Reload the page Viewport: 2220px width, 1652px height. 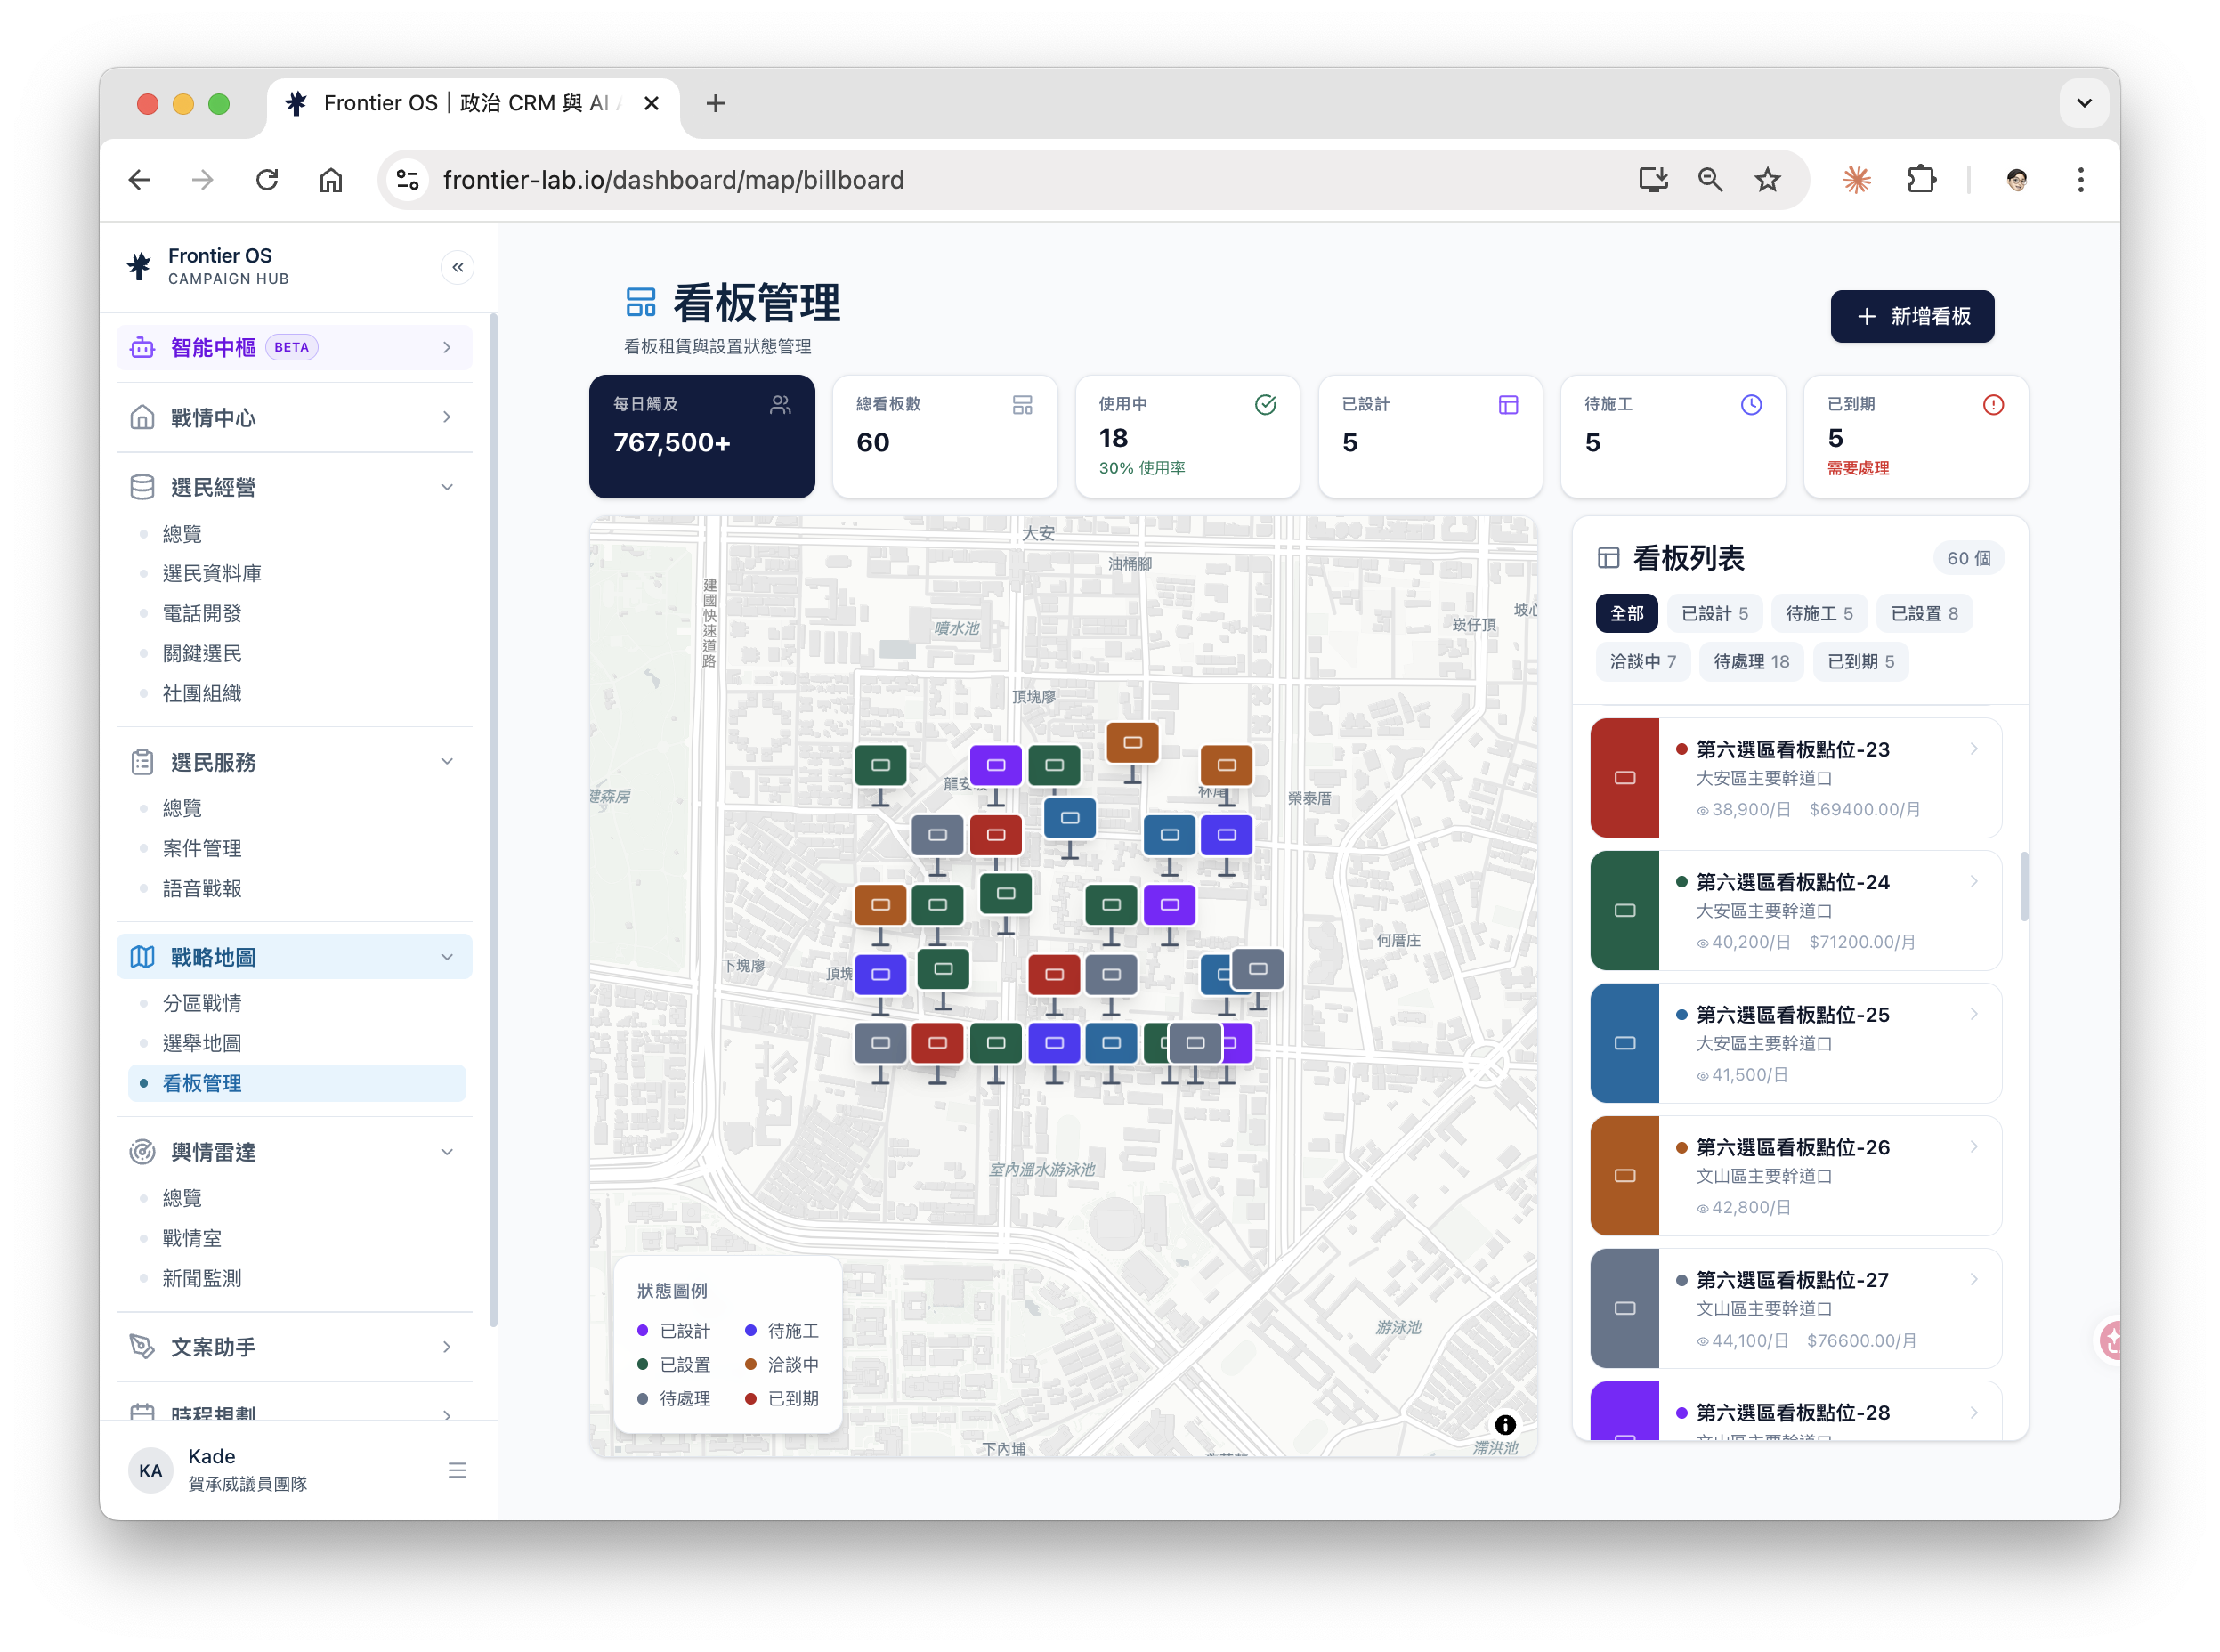click(x=267, y=180)
